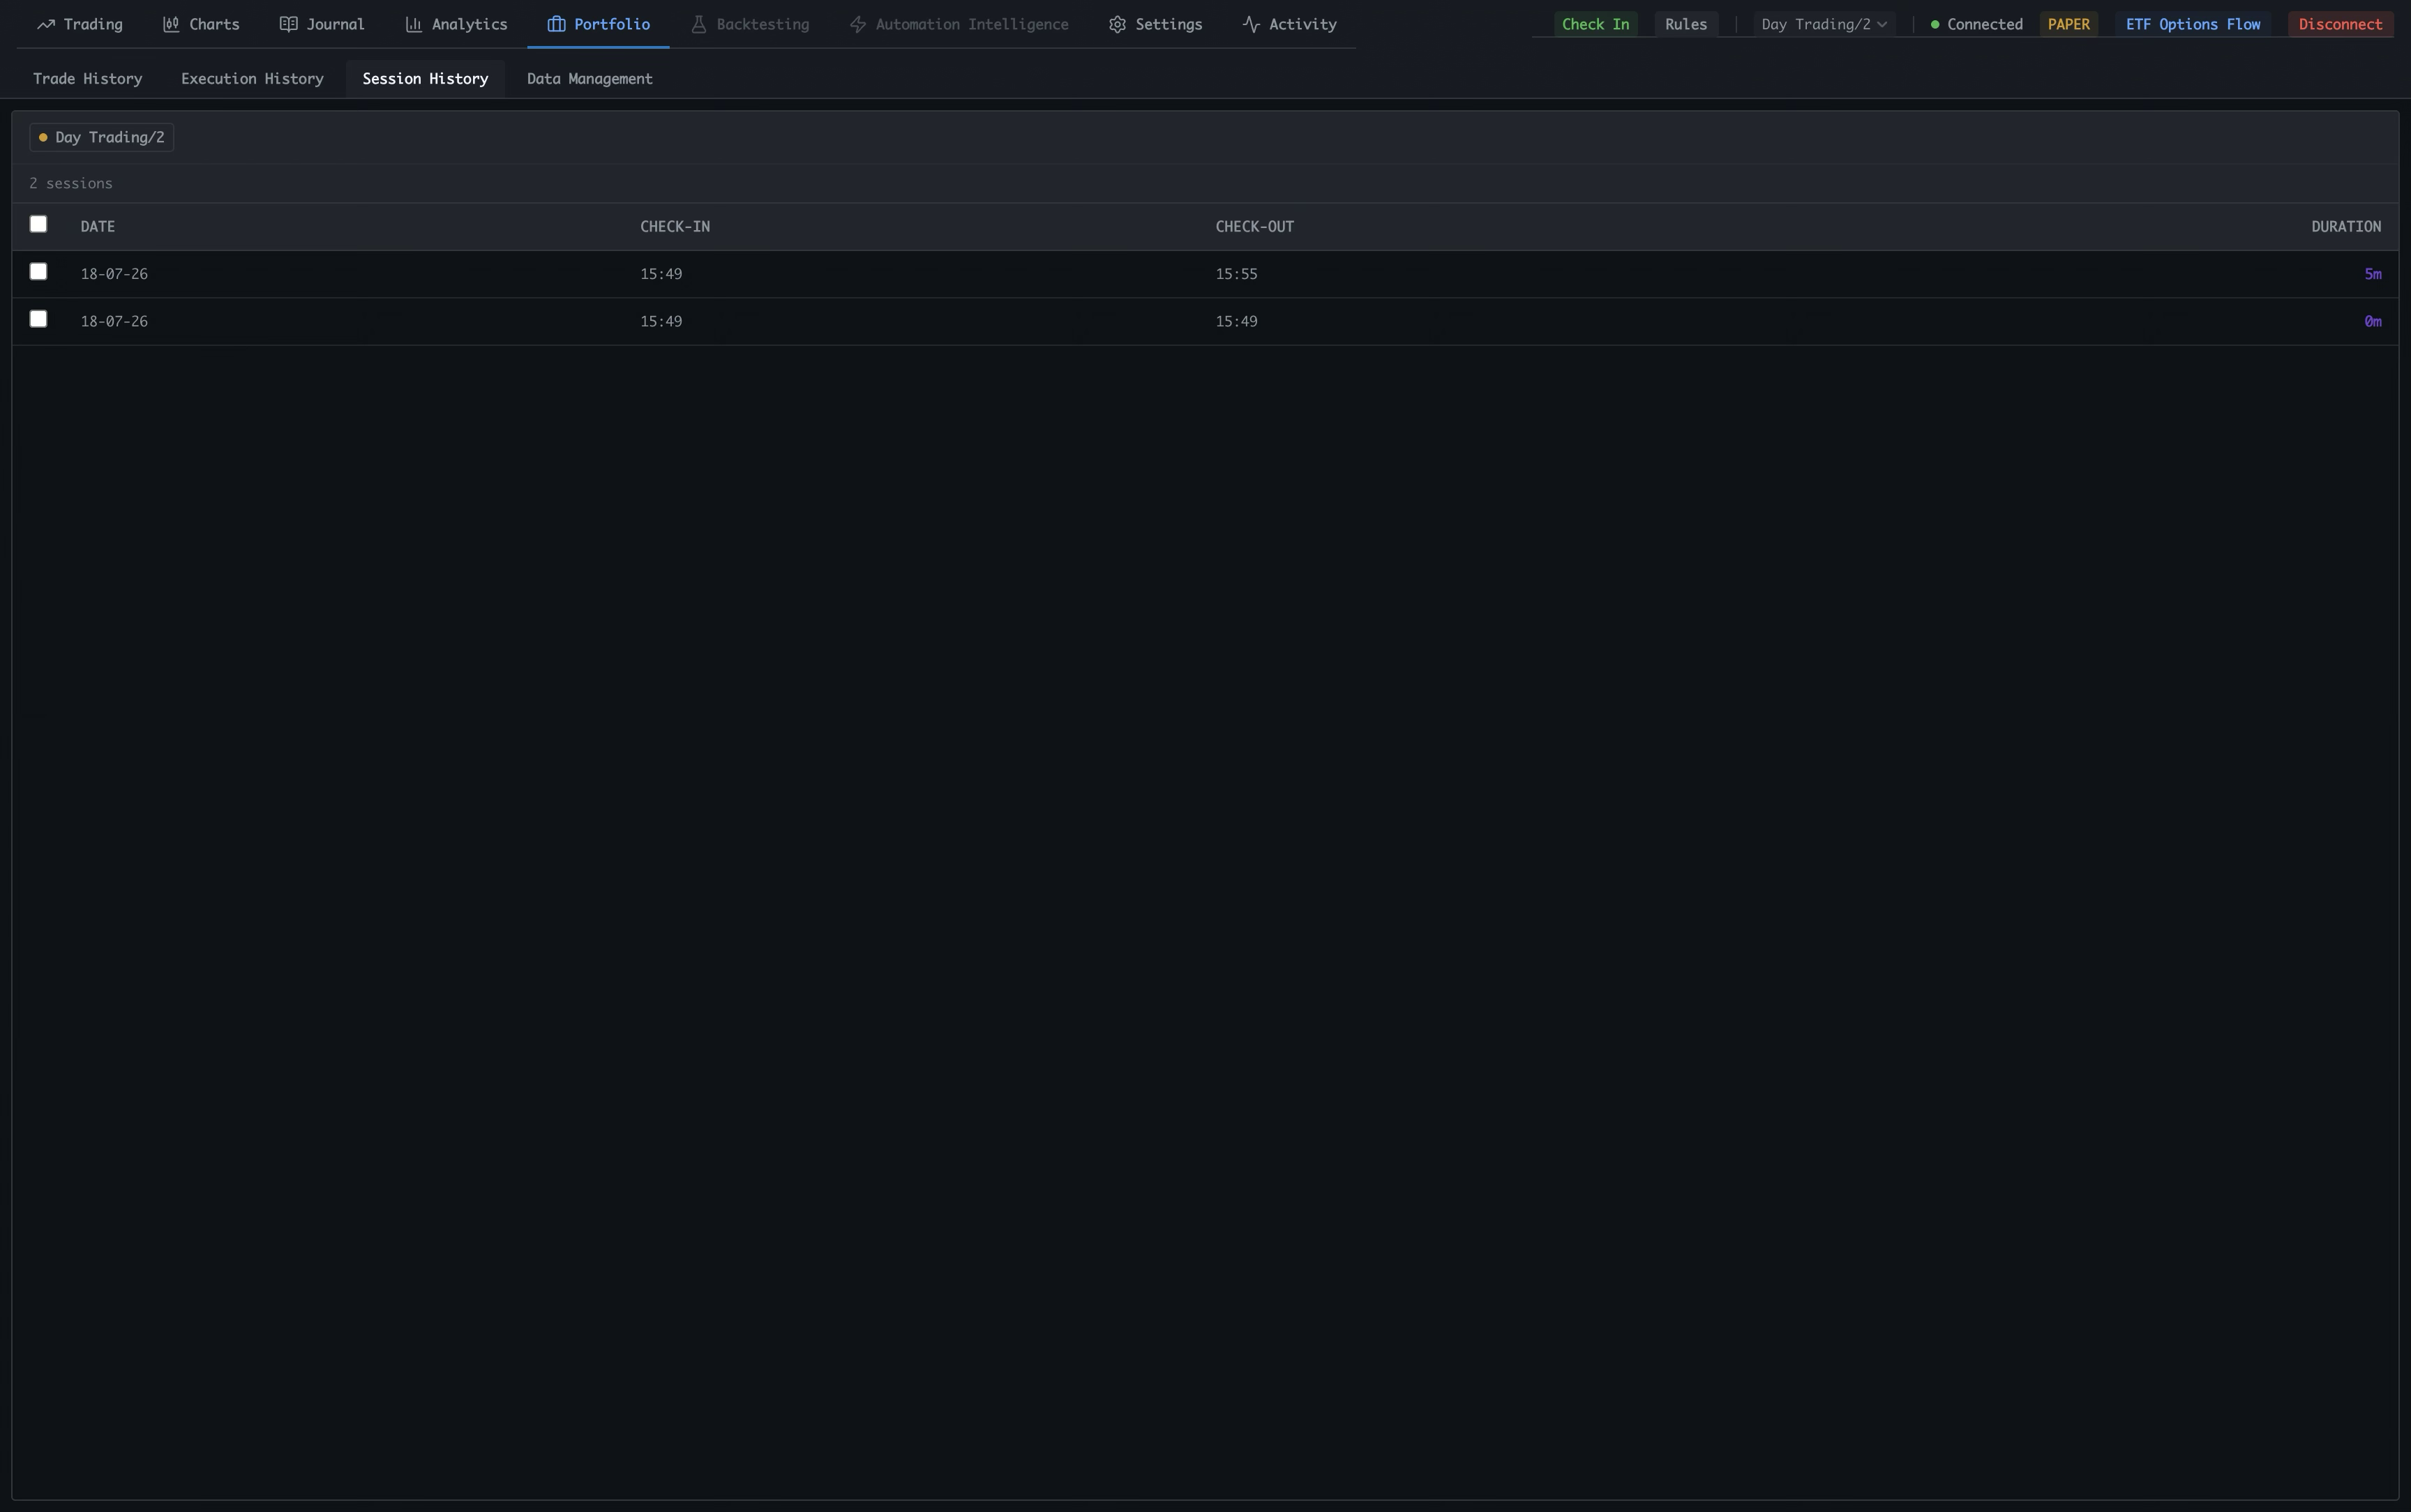
Task: Click the 15:49 check-out time cell
Action: click(1236, 321)
